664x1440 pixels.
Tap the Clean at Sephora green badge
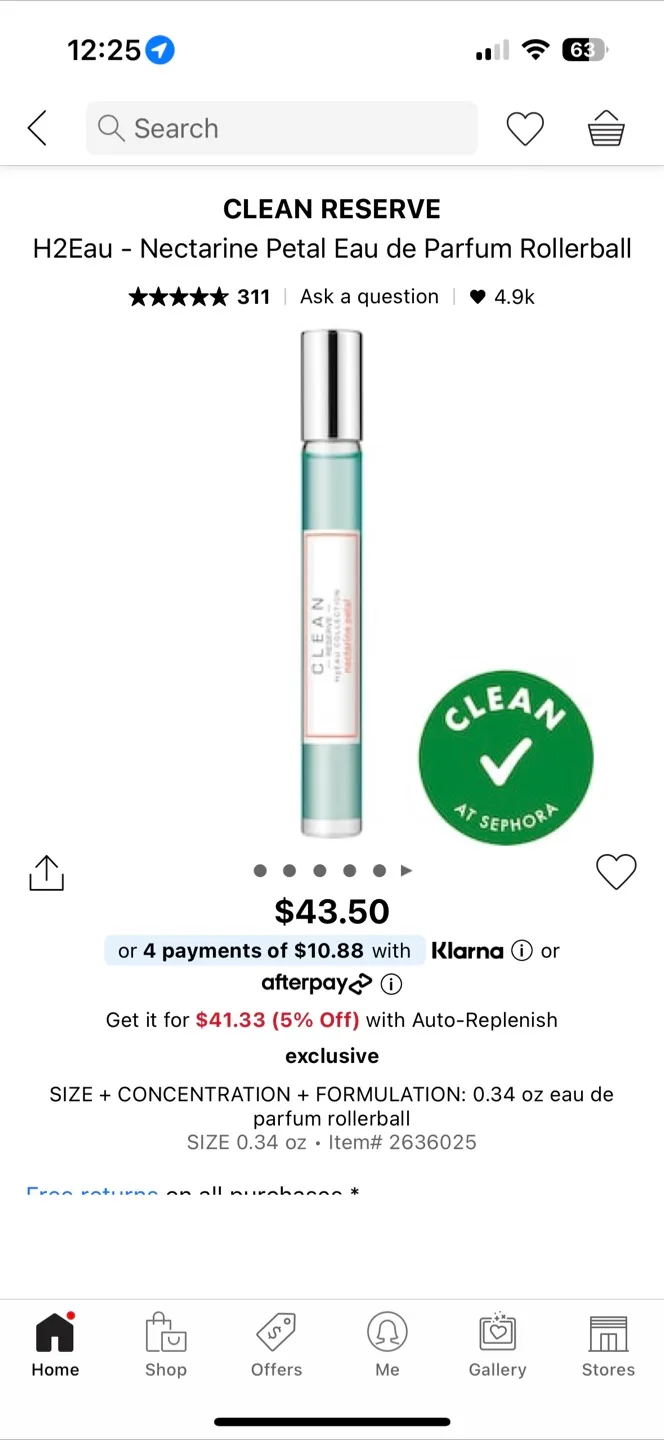506,758
